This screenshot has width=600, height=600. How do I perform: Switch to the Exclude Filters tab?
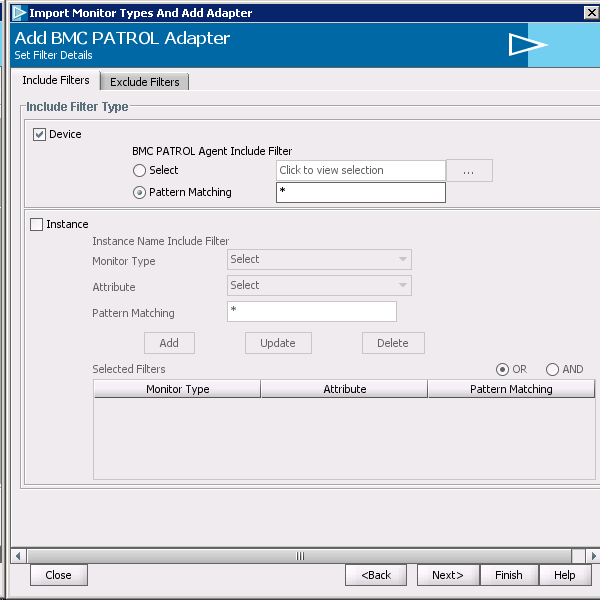click(144, 82)
